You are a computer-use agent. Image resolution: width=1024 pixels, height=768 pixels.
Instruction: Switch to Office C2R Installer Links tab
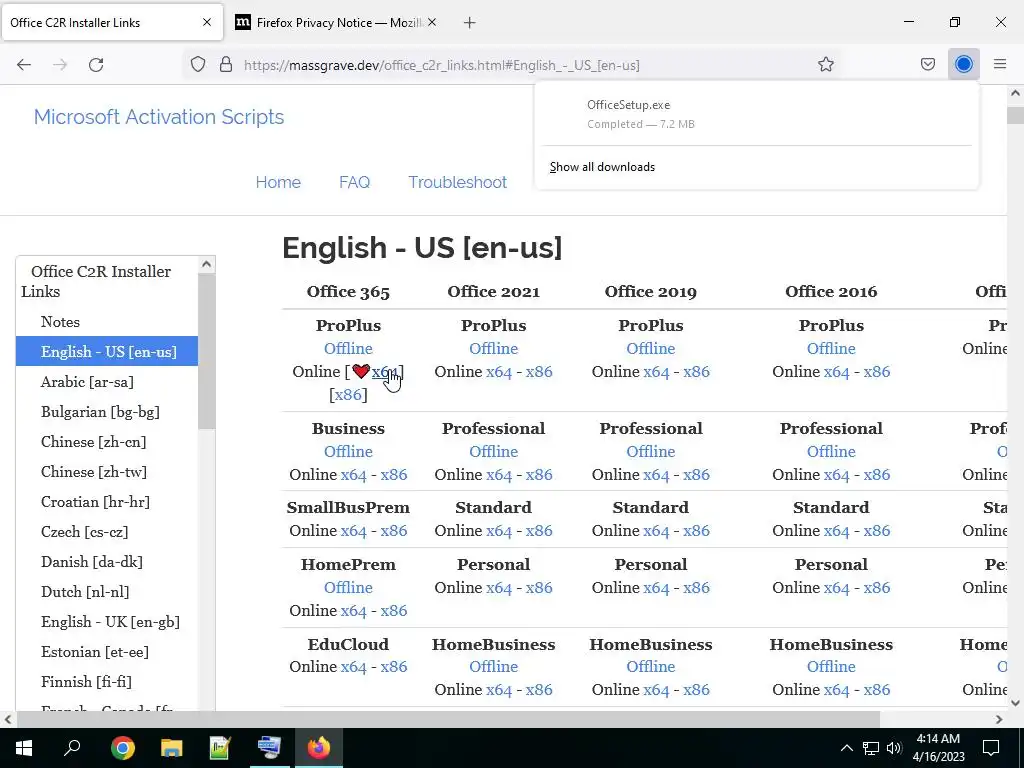click(x=111, y=23)
